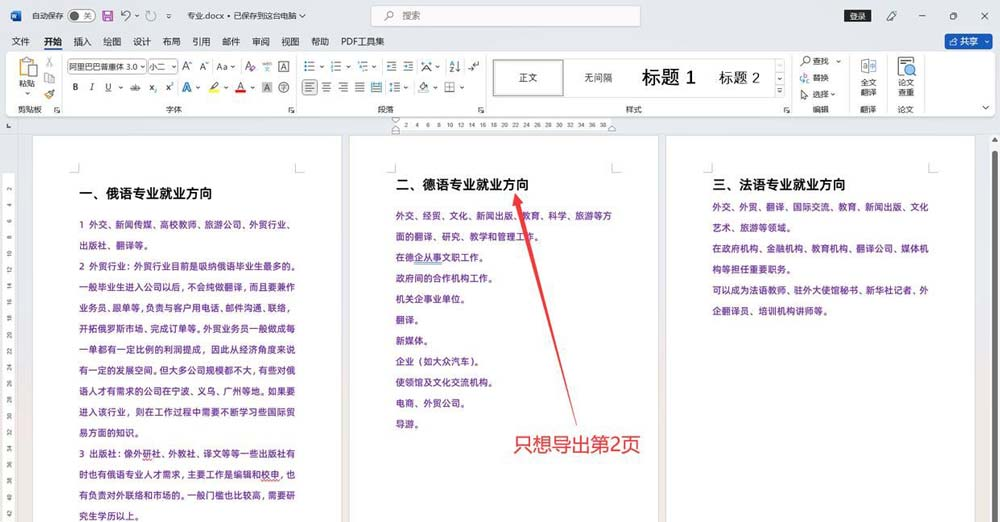The height and width of the screenshot is (522, 1000).
Task: Switch to the Layout tab
Action: (171, 41)
